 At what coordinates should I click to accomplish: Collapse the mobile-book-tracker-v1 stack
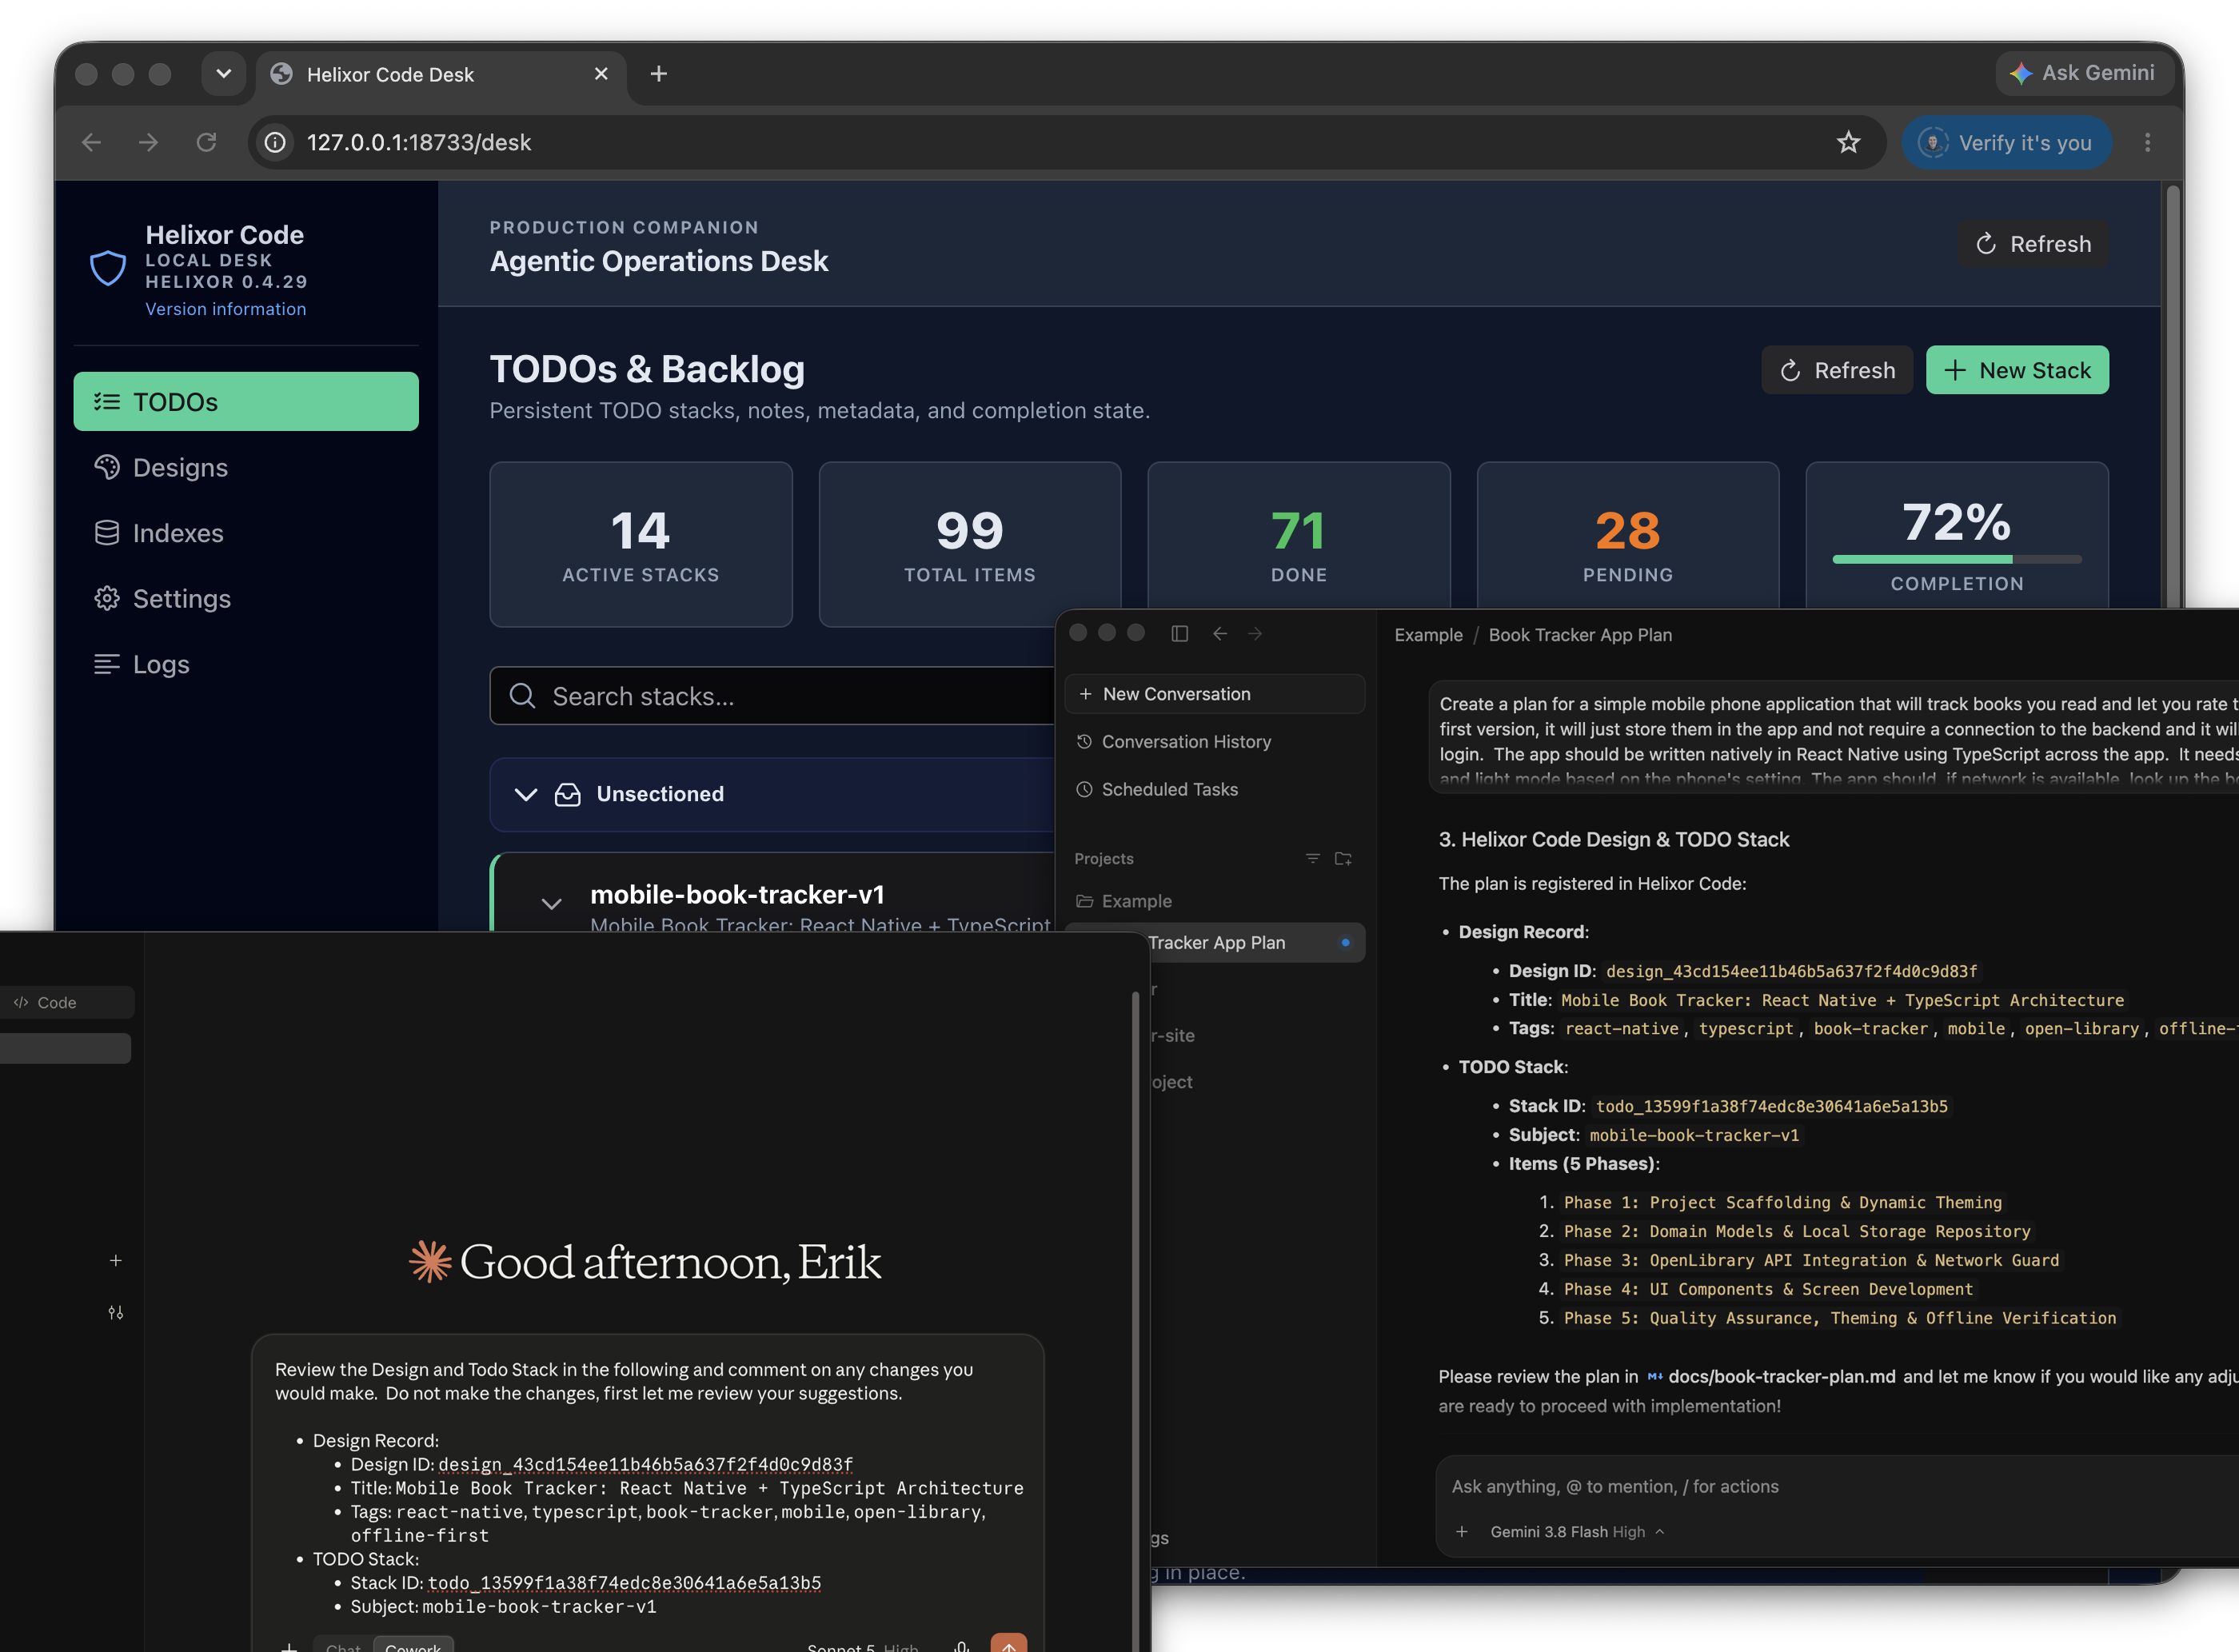(551, 904)
